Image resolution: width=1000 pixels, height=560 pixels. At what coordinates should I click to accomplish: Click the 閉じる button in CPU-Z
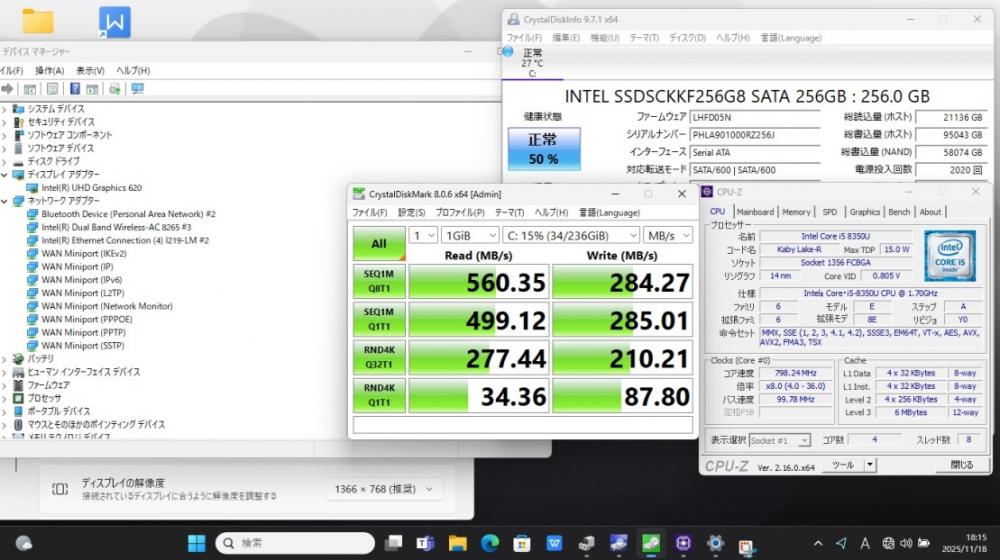click(960, 465)
